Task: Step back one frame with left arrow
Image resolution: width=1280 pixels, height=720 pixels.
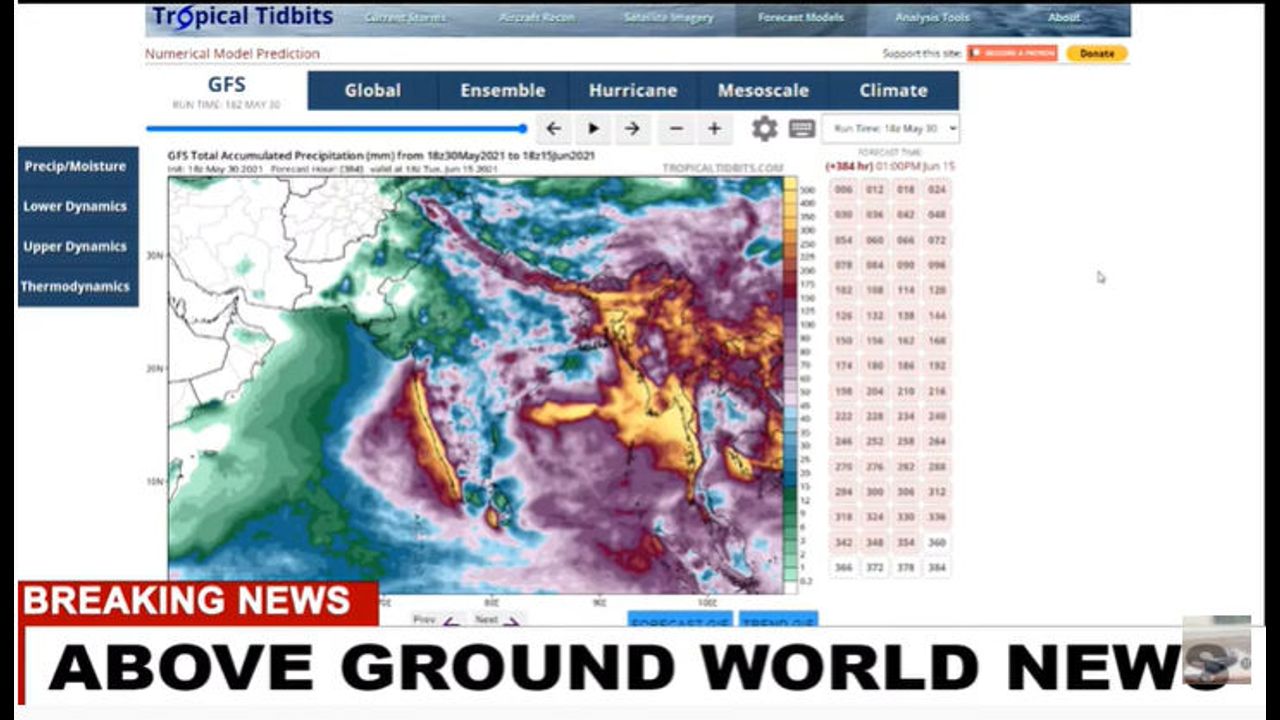Action: point(553,129)
